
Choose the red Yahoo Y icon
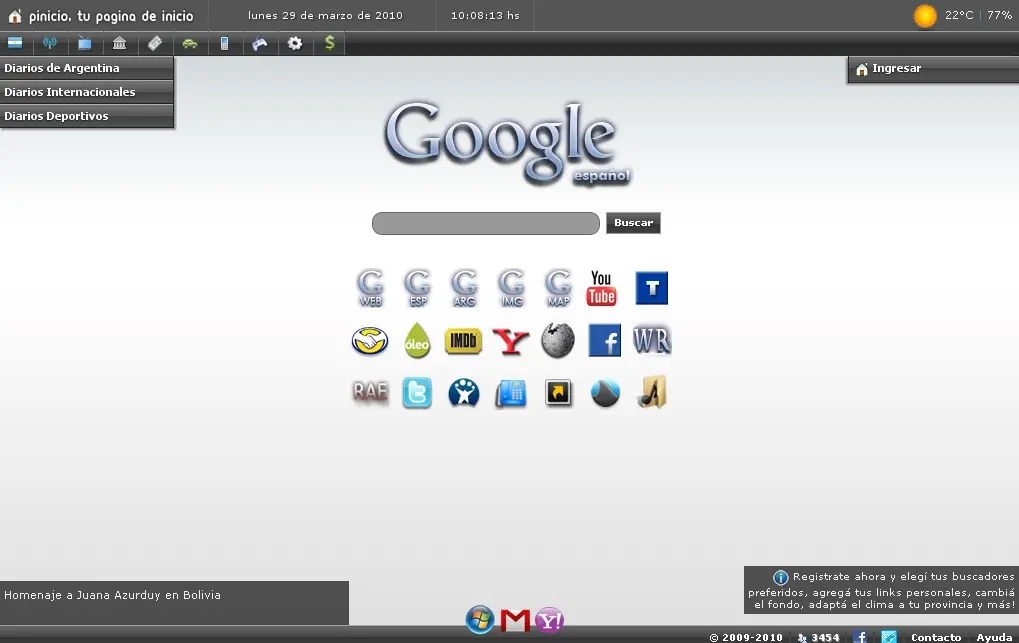click(511, 342)
